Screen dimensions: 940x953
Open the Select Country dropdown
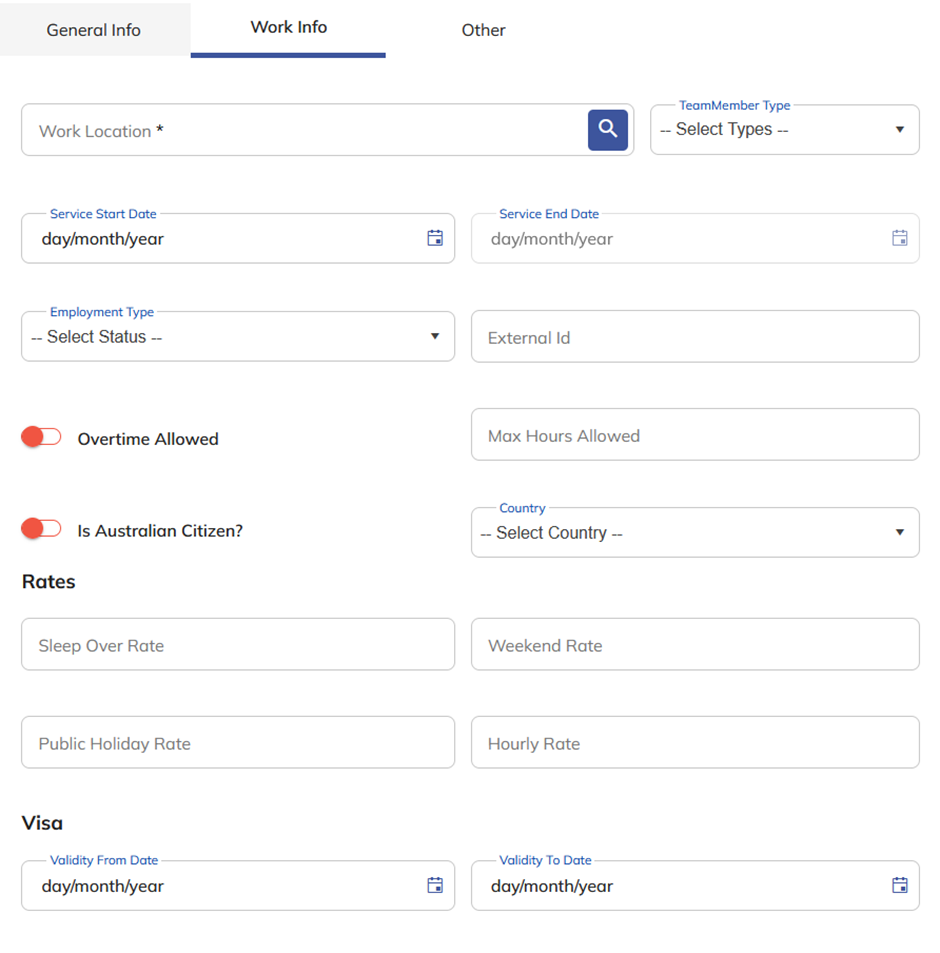click(694, 533)
